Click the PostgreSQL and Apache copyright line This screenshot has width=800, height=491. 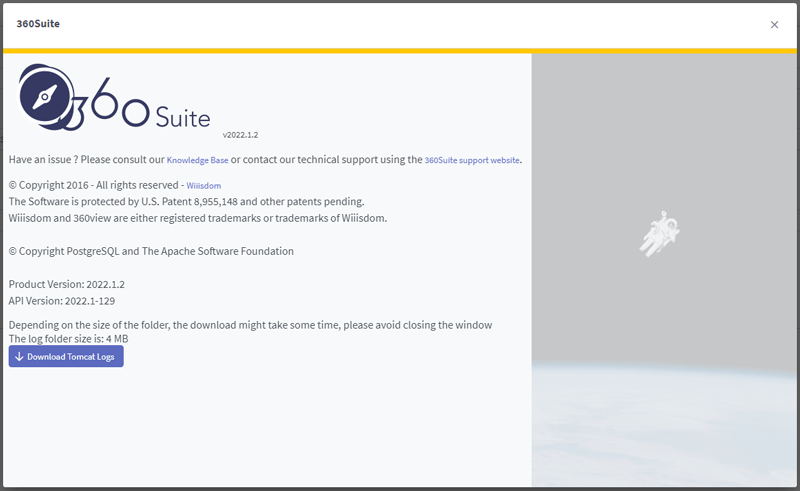point(151,251)
